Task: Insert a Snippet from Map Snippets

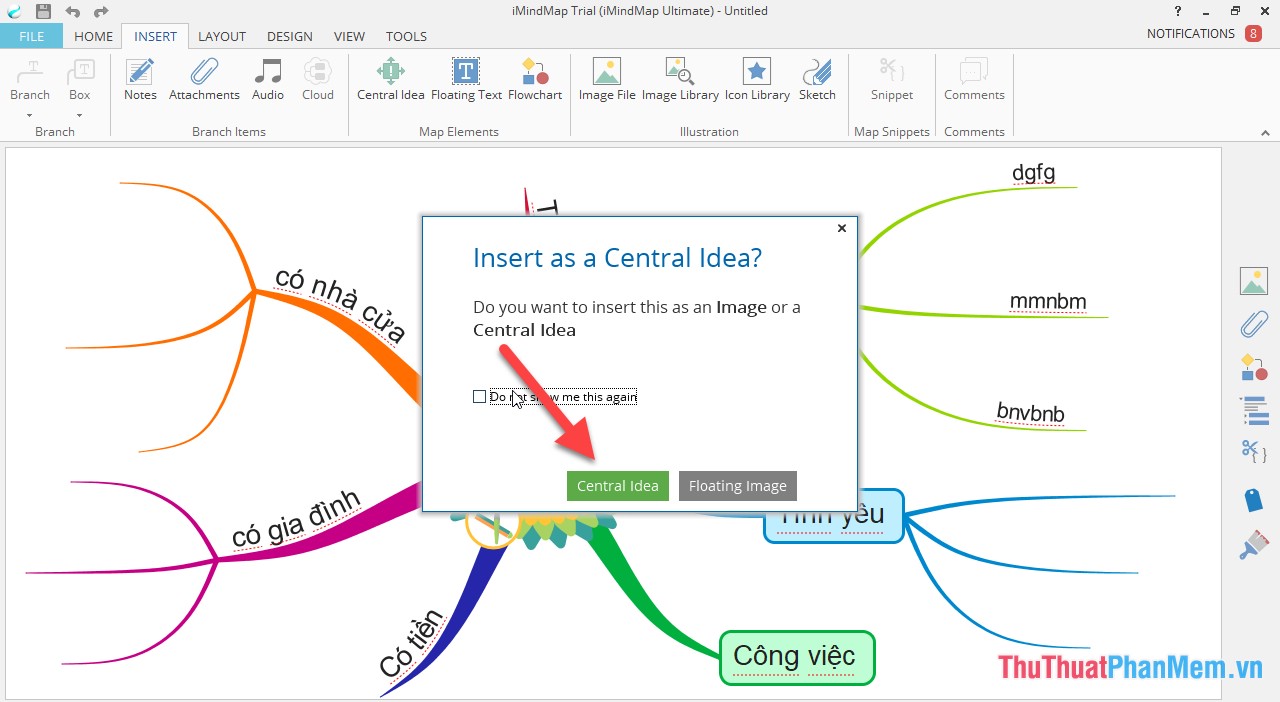Action: [x=891, y=80]
